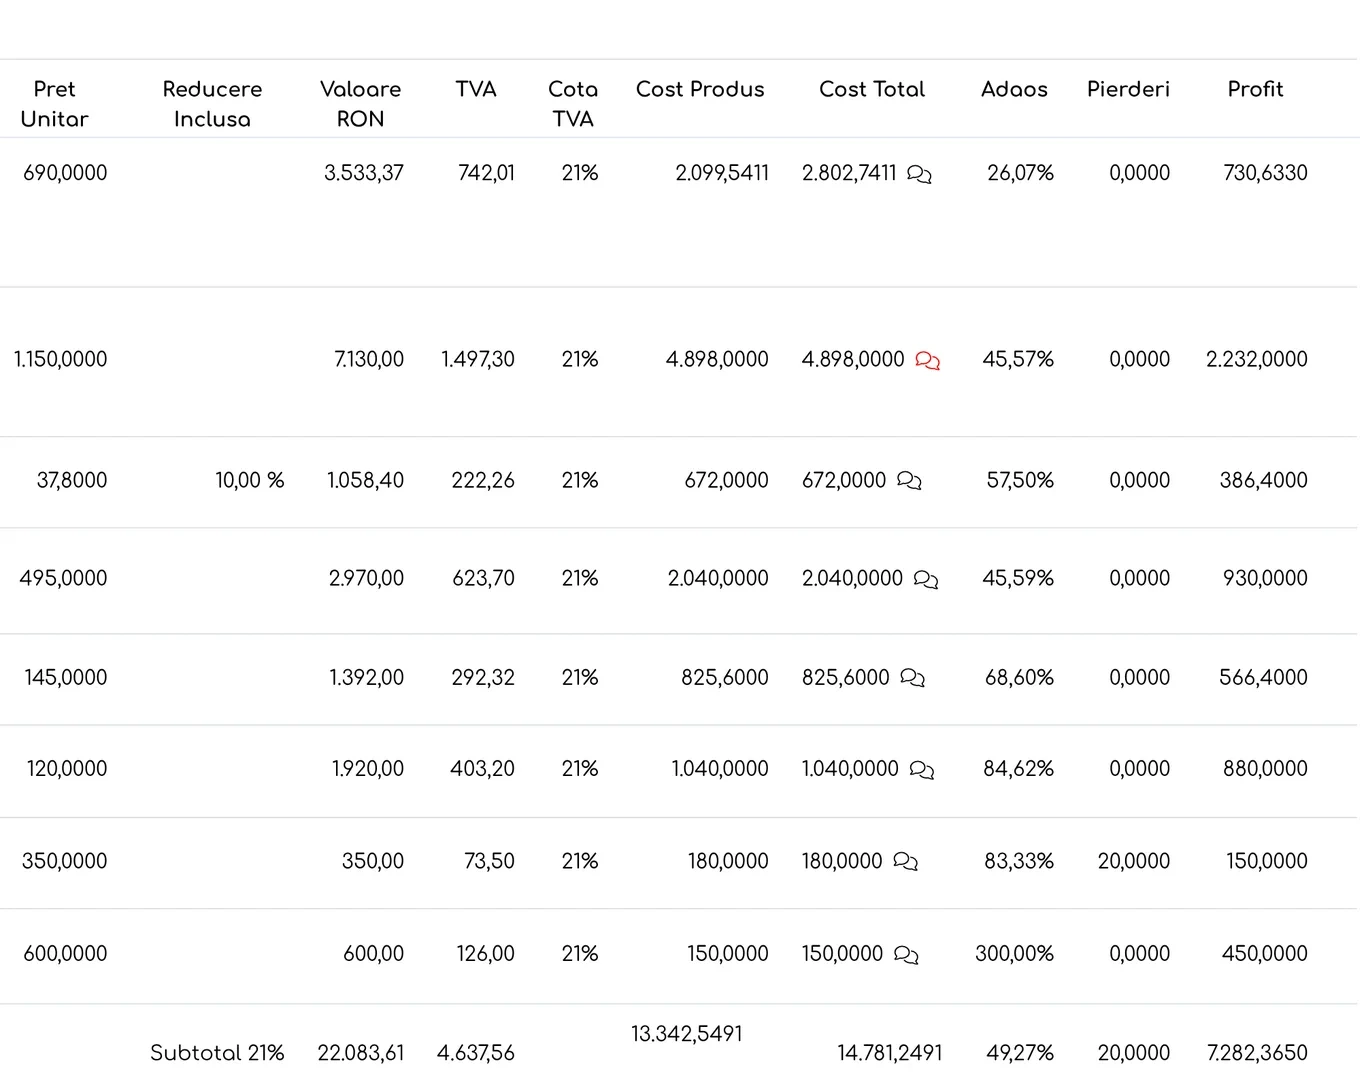
Task: Click the Adaos column header
Action: tap(1014, 89)
